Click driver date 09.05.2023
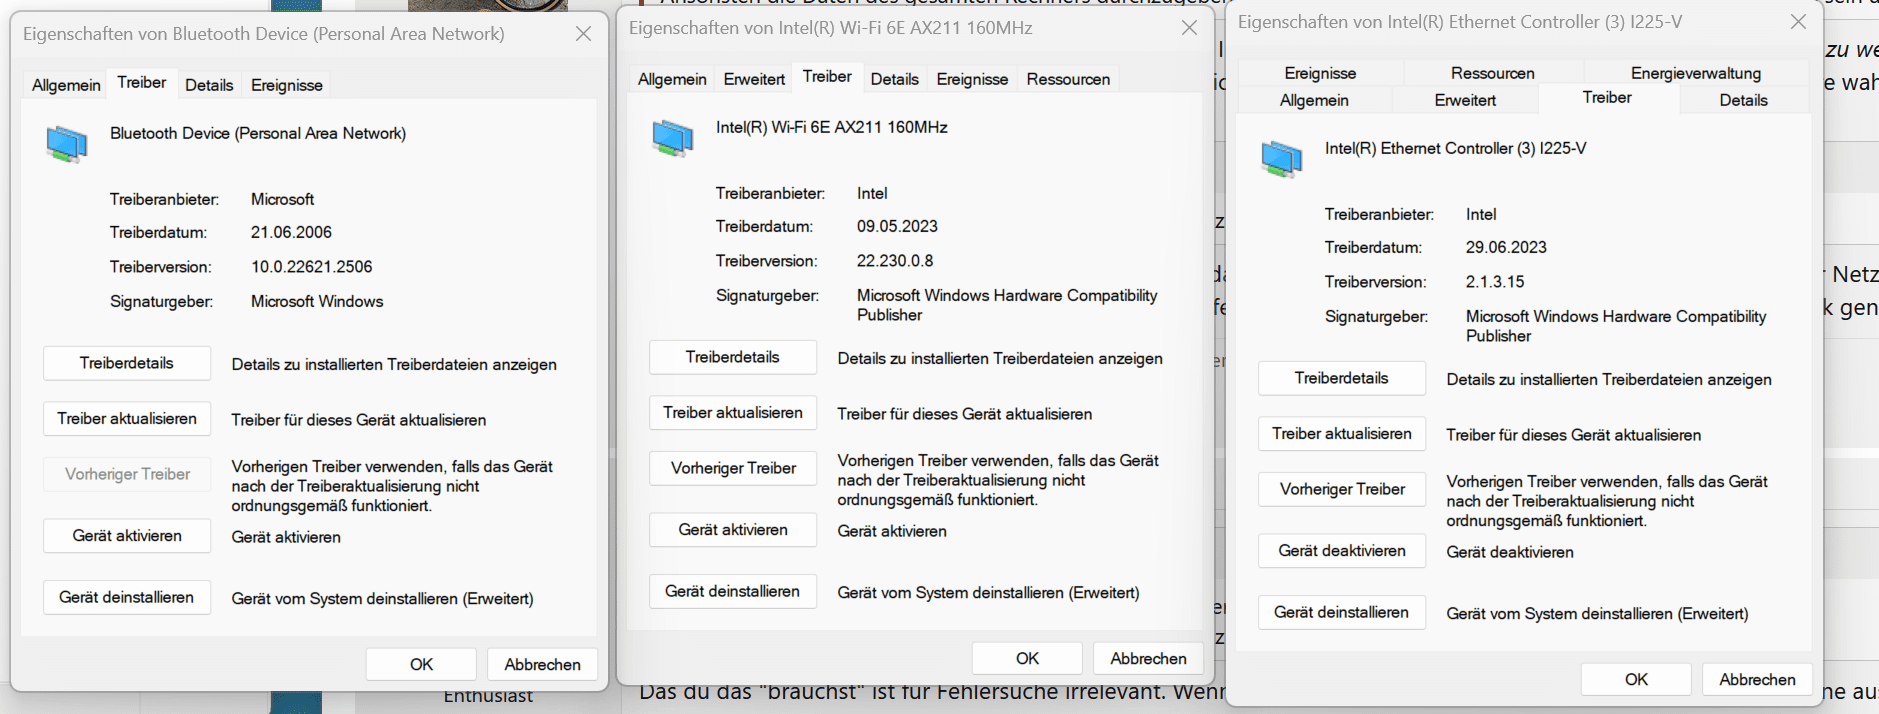 (x=897, y=226)
